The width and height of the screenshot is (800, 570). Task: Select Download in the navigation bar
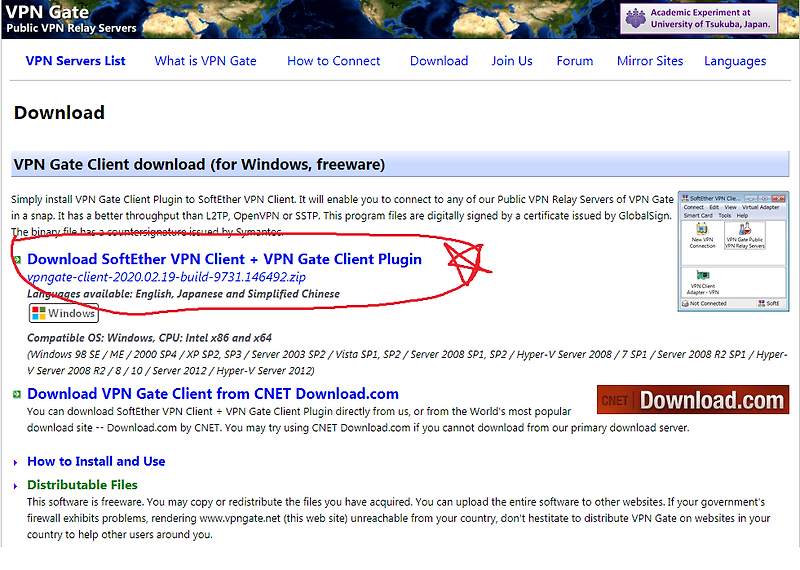tap(439, 61)
